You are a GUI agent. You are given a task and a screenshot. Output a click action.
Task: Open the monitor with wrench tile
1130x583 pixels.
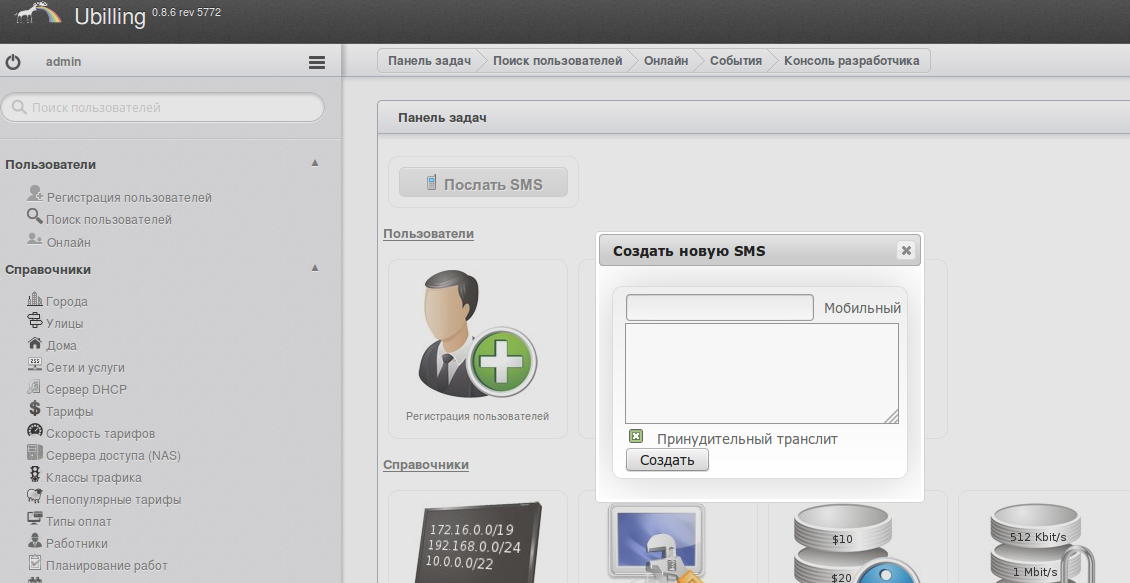(x=667, y=537)
